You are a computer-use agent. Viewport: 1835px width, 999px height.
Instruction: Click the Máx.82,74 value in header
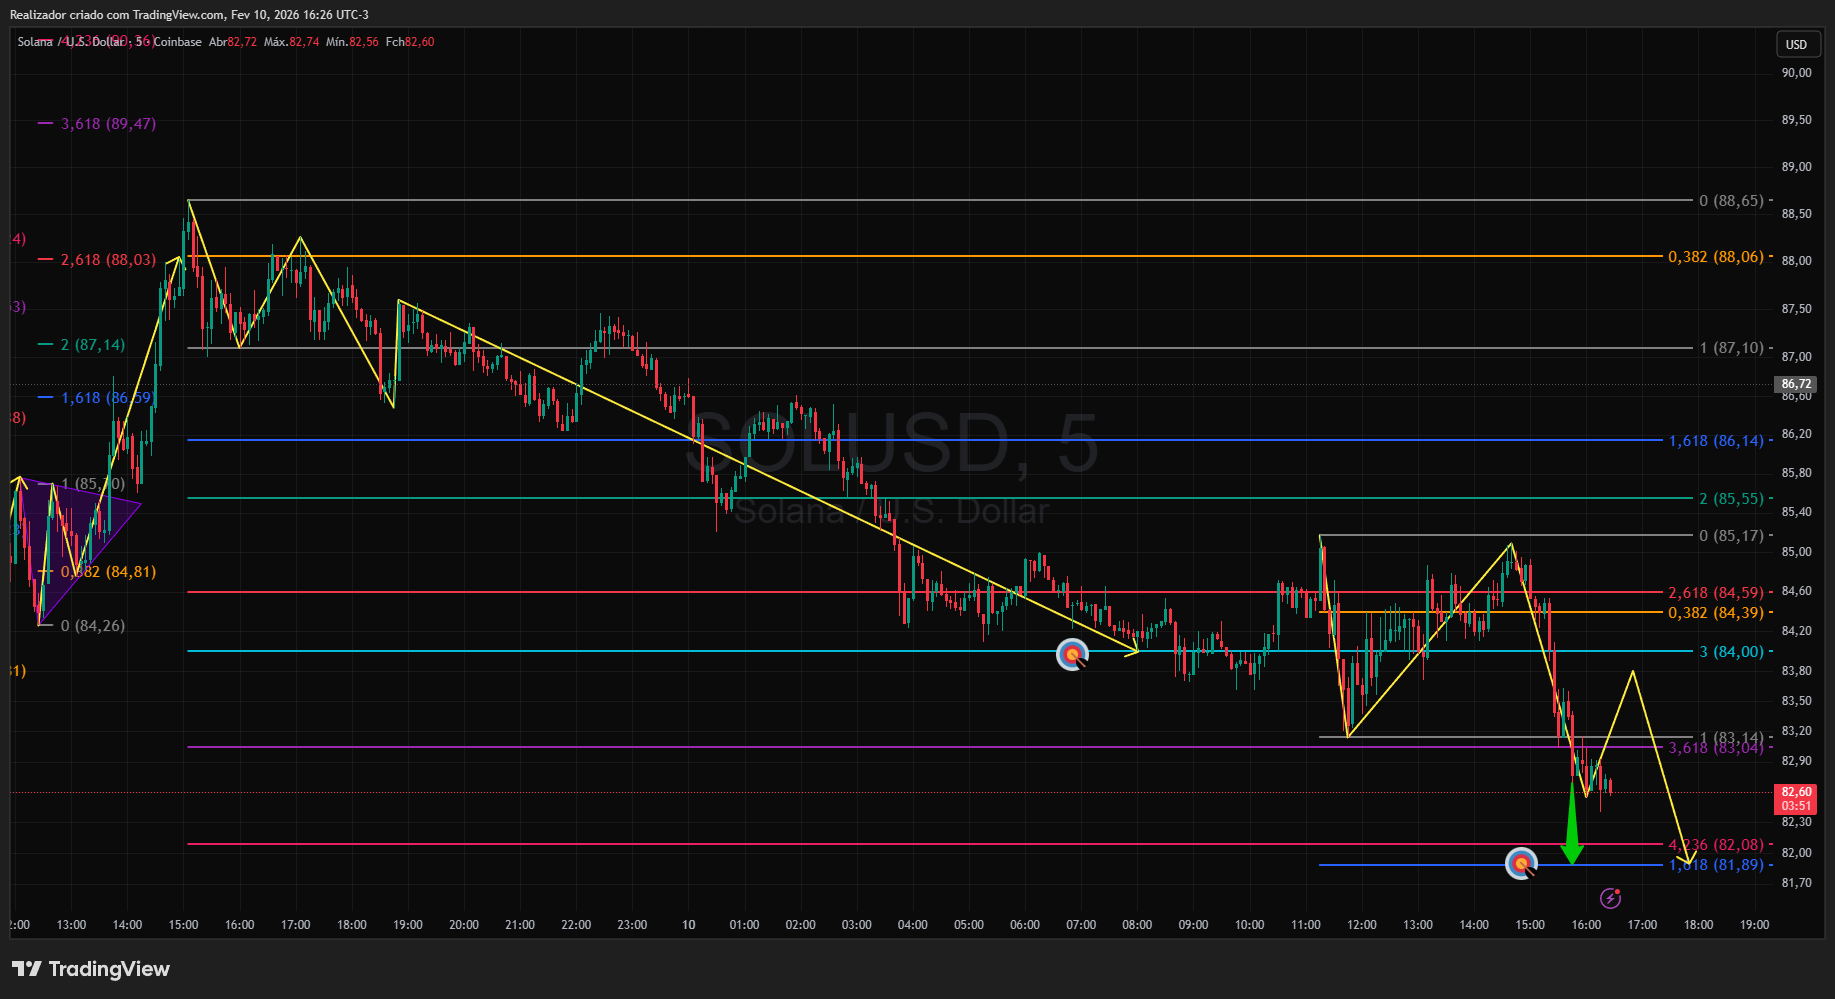coord(291,42)
